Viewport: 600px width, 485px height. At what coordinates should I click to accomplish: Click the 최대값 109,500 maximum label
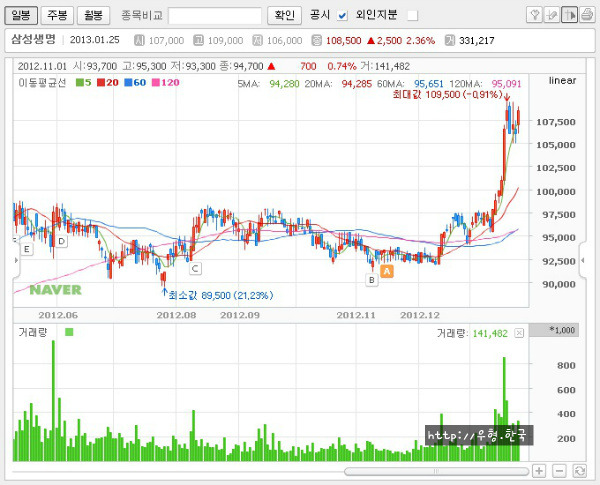point(447,95)
